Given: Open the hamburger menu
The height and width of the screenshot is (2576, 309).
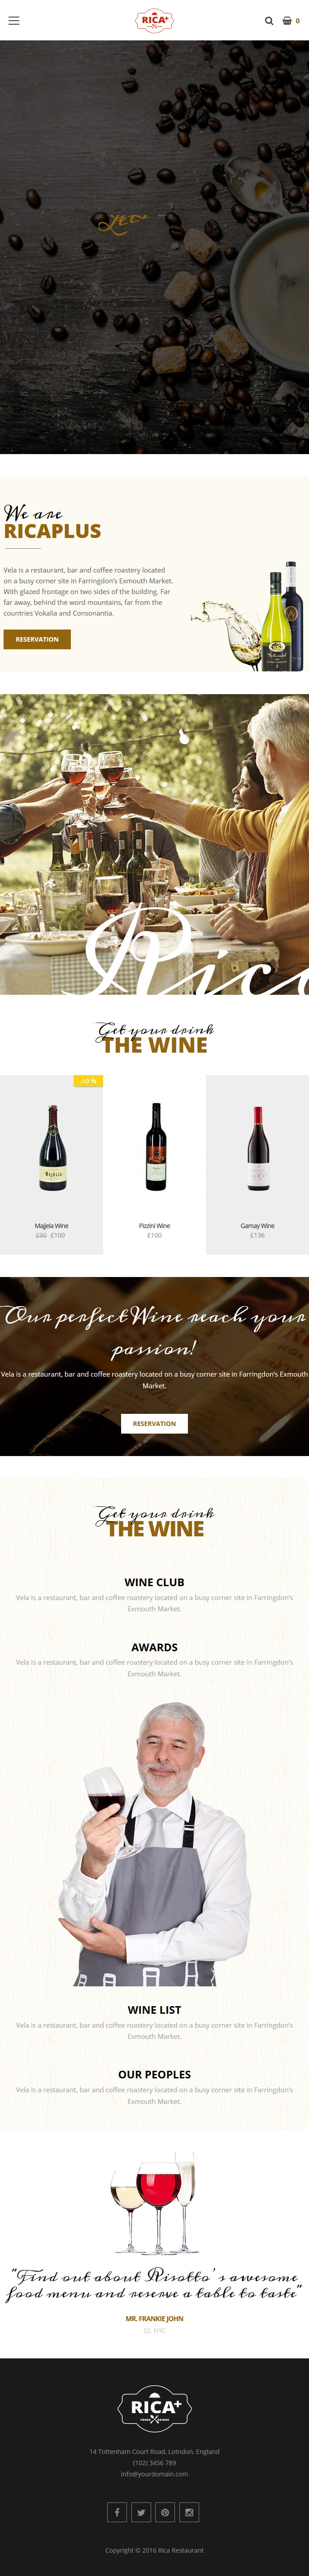Looking at the screenshot, I should [x=14, y=20].
